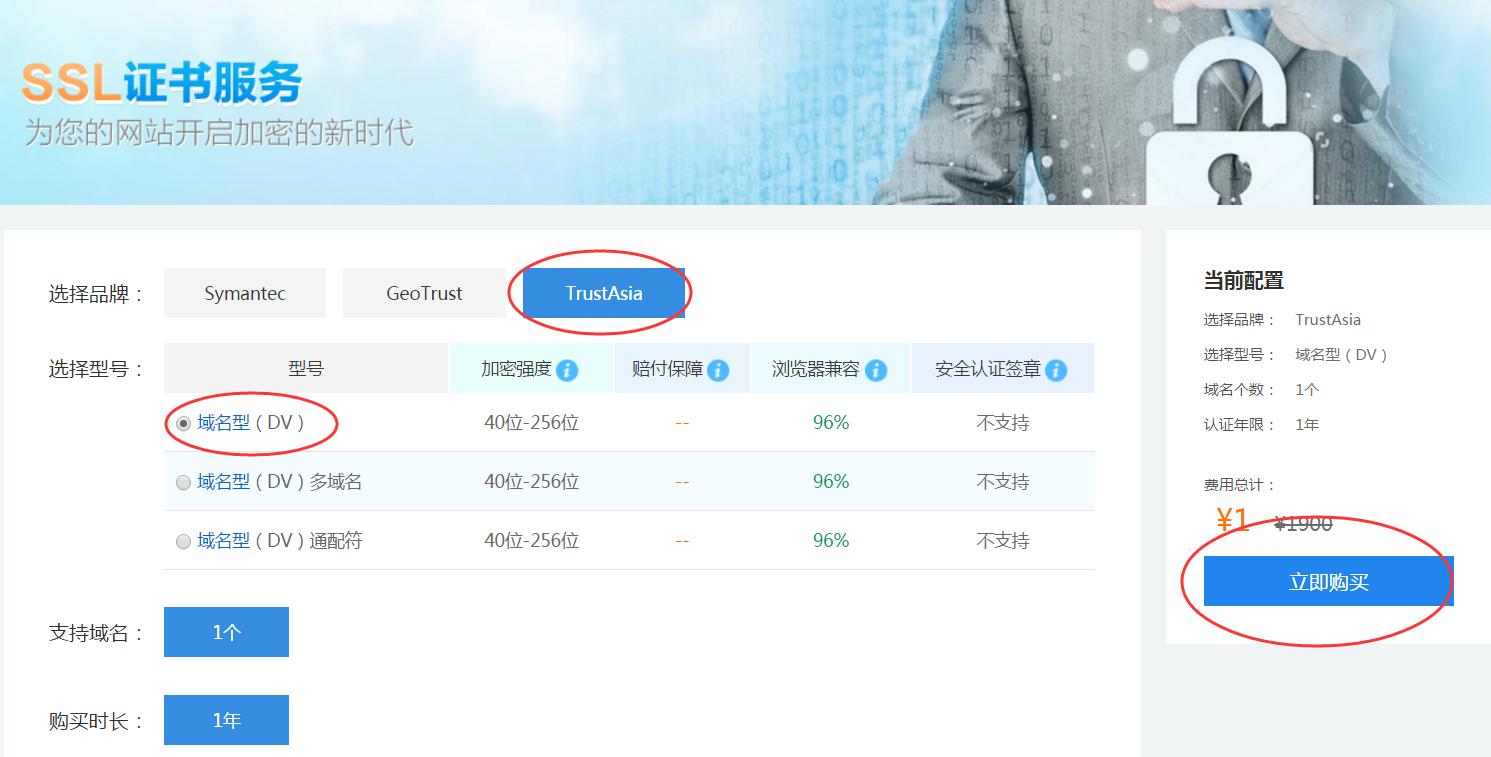Image resolution: width=1491 pixels, height=757 pixels.
Task: Open the 浏览器兼容 info tooltip icon
Action: pos(875,369)
